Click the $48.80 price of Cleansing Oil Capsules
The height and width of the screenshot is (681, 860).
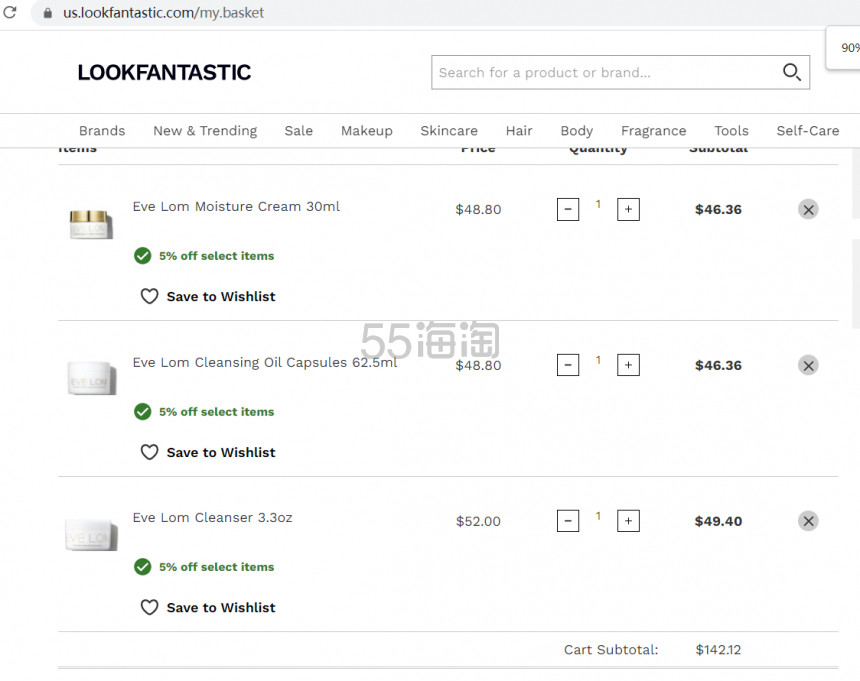click(478, 365)
